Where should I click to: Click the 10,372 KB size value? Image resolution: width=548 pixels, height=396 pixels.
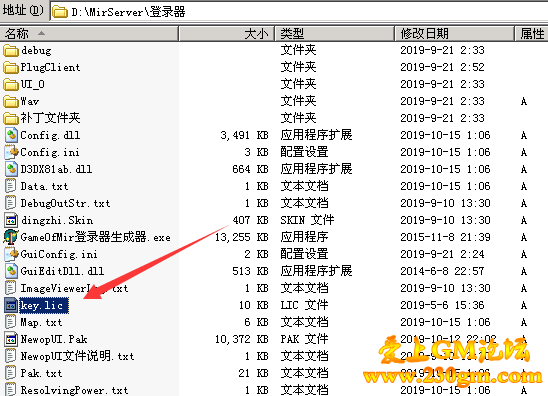241,339
